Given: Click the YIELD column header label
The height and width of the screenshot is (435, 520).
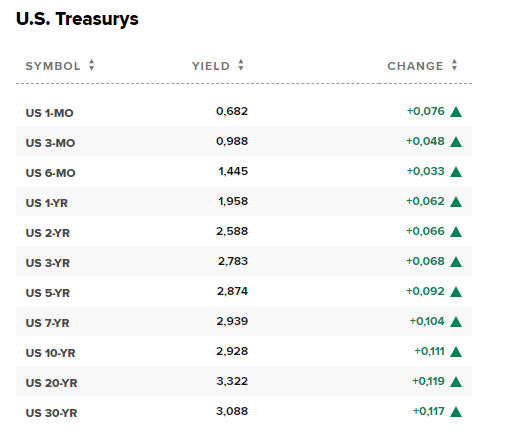Looking at the screenshot, I should point(211,66).
